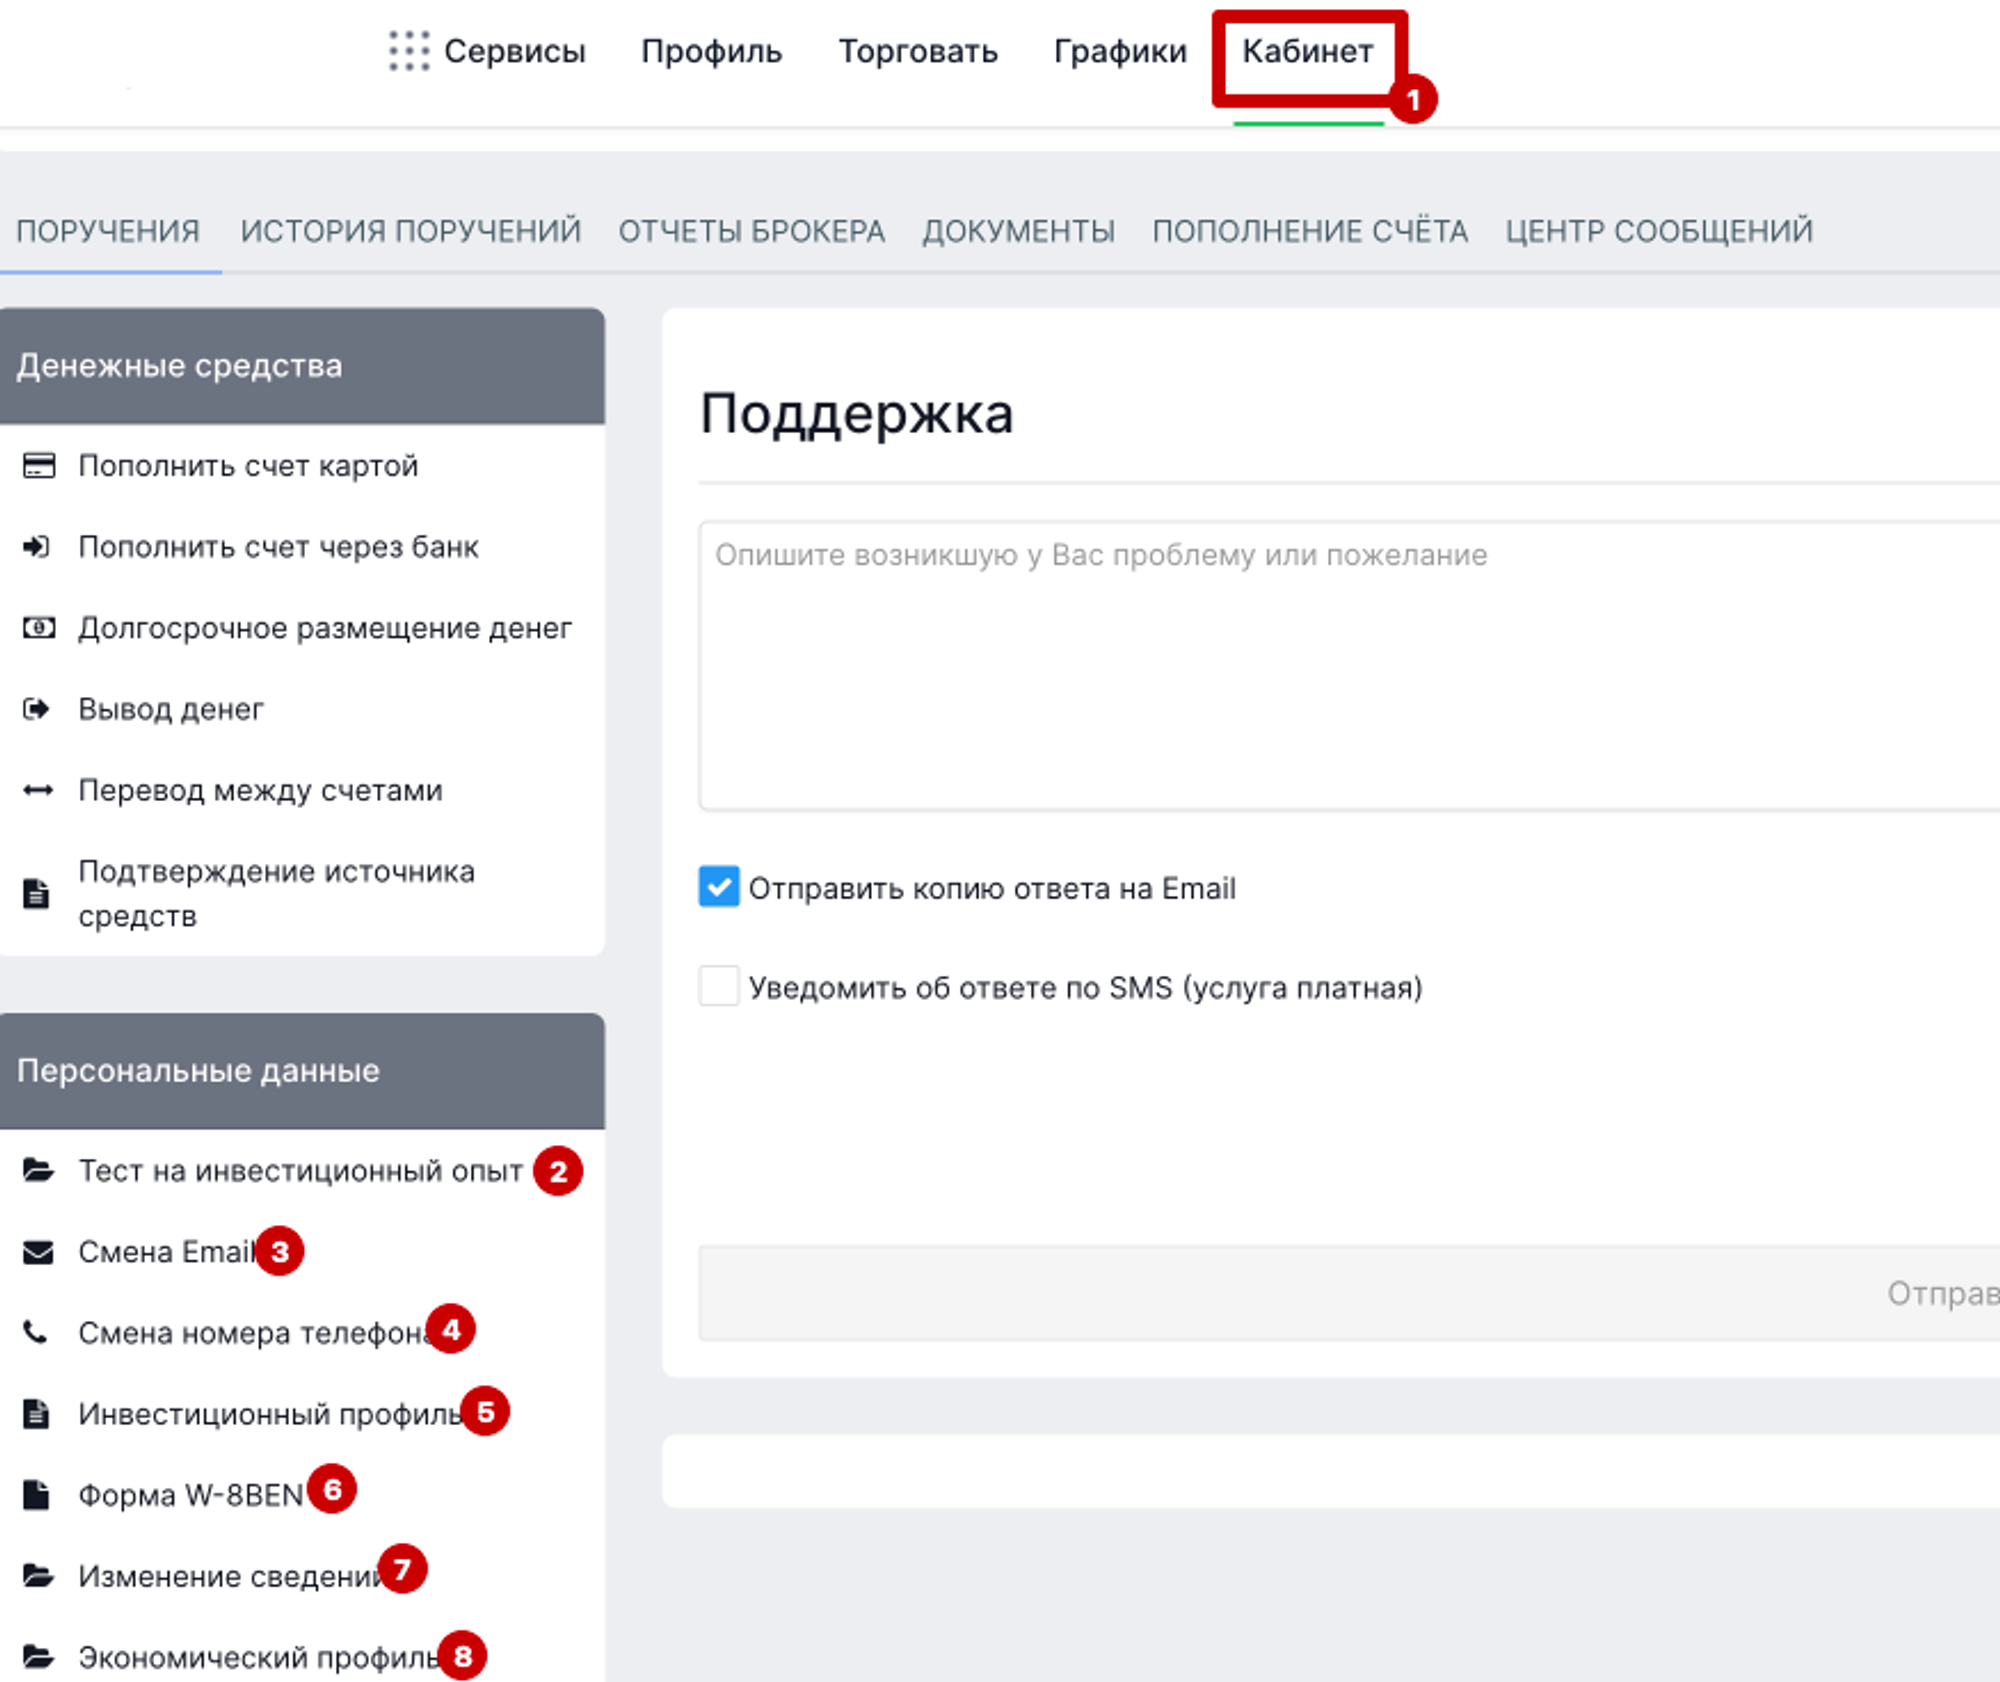Select Смена Email
Image resolution: width=2000 pixels, height=1682 pixels.
click(167, 1251)
